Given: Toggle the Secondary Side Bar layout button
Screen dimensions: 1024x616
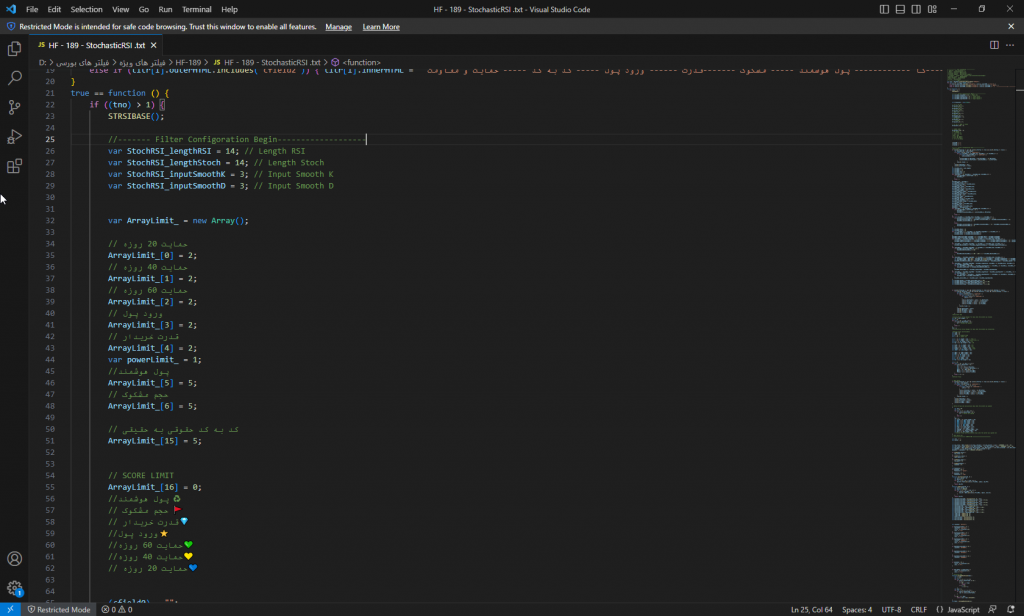Looking at the screenshot, I should click(x=918, y=9).
